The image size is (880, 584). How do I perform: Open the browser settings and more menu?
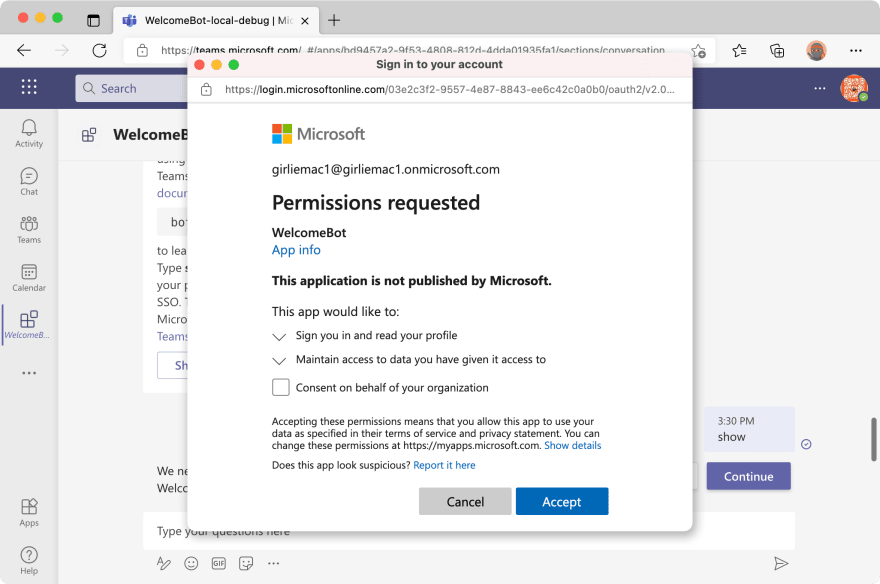click(855, 51)
